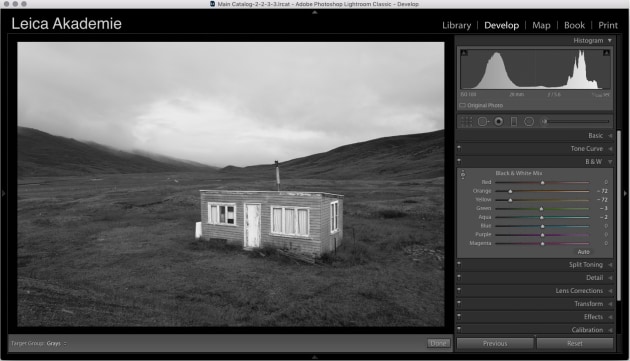Select the Adjustment Brush tool
The height and width of the screenshot is (361, 630).
[544, 121]
